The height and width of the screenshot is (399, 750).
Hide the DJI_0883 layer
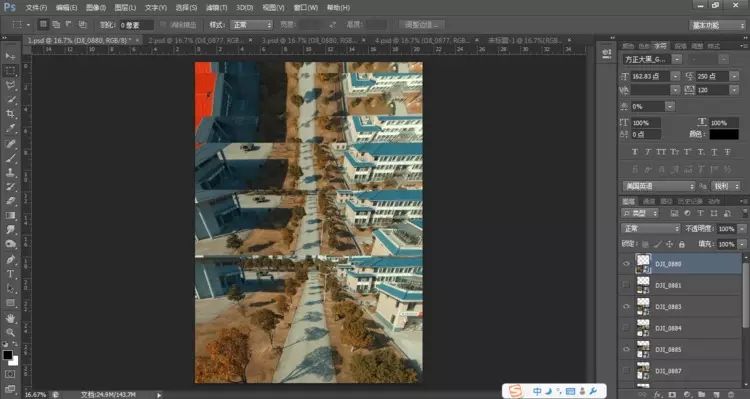tap(626, 307)
